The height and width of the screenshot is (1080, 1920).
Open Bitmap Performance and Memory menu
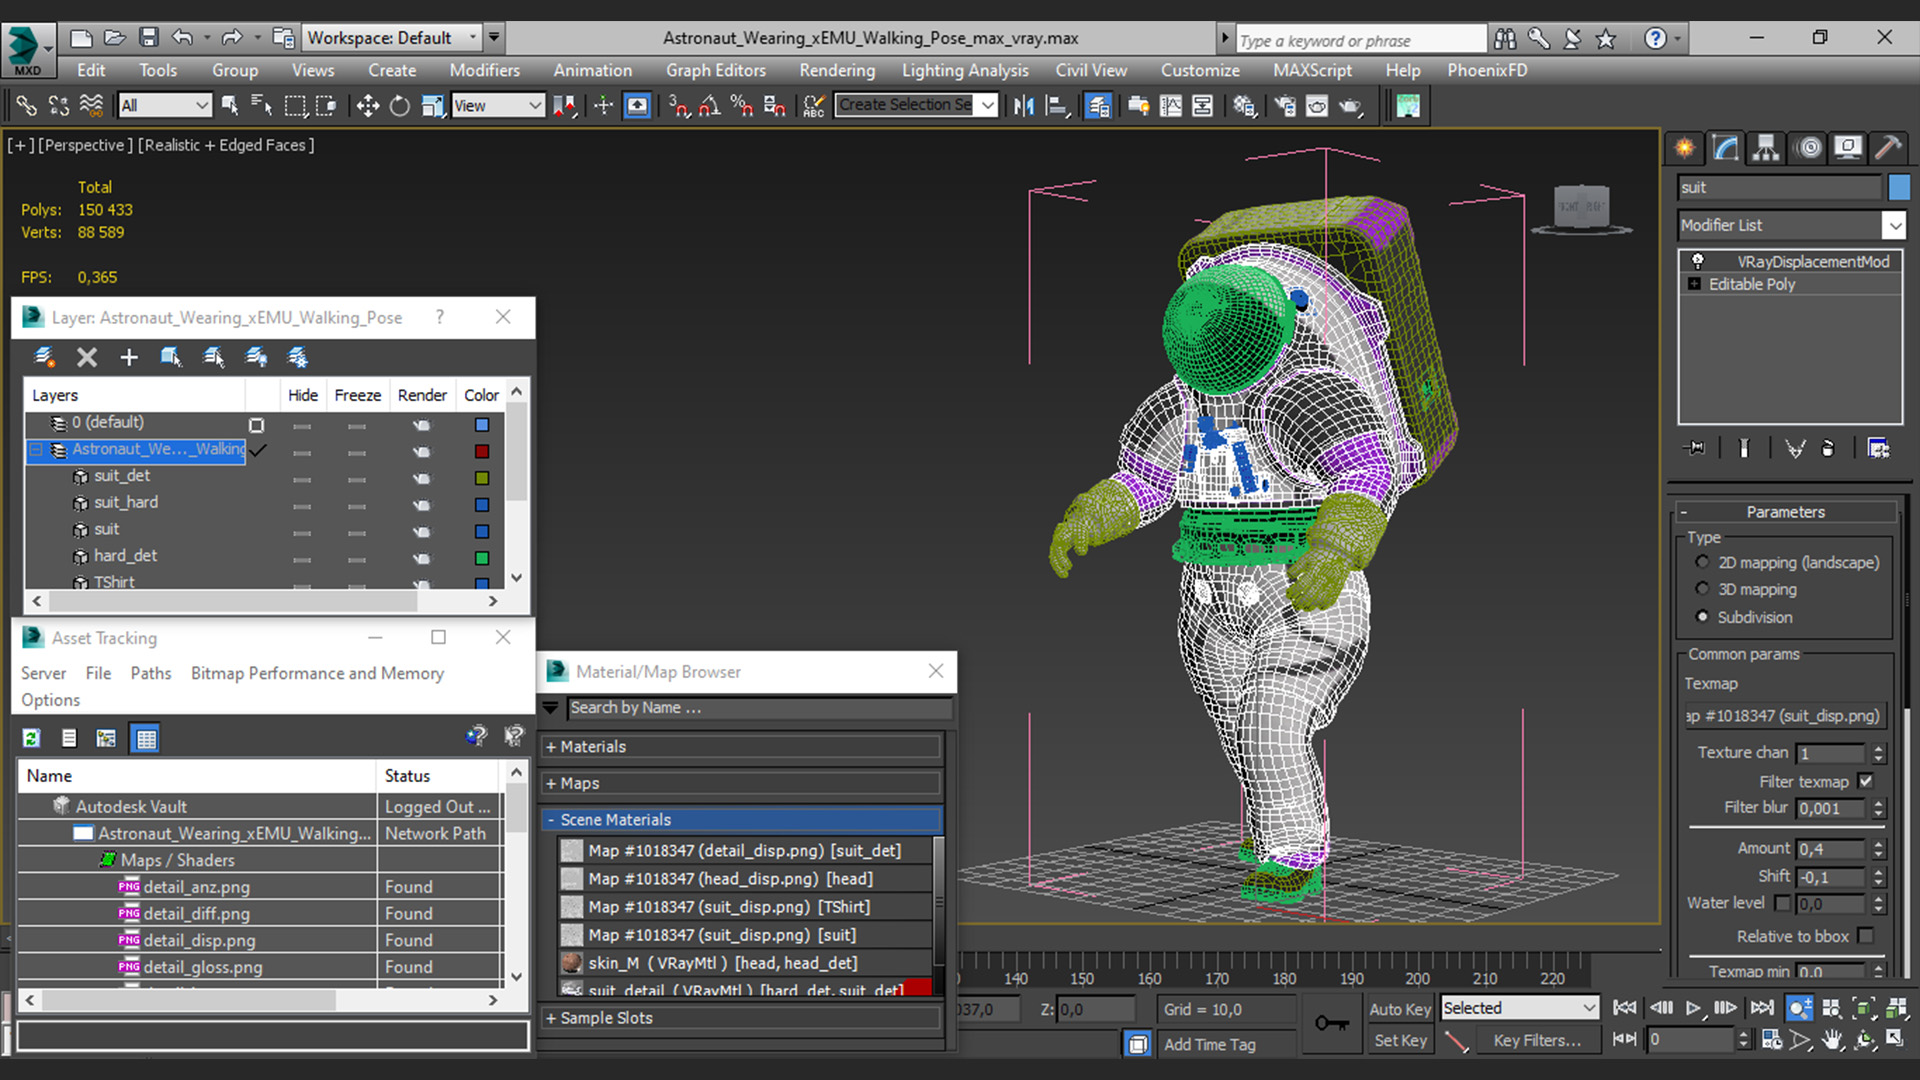317,673
